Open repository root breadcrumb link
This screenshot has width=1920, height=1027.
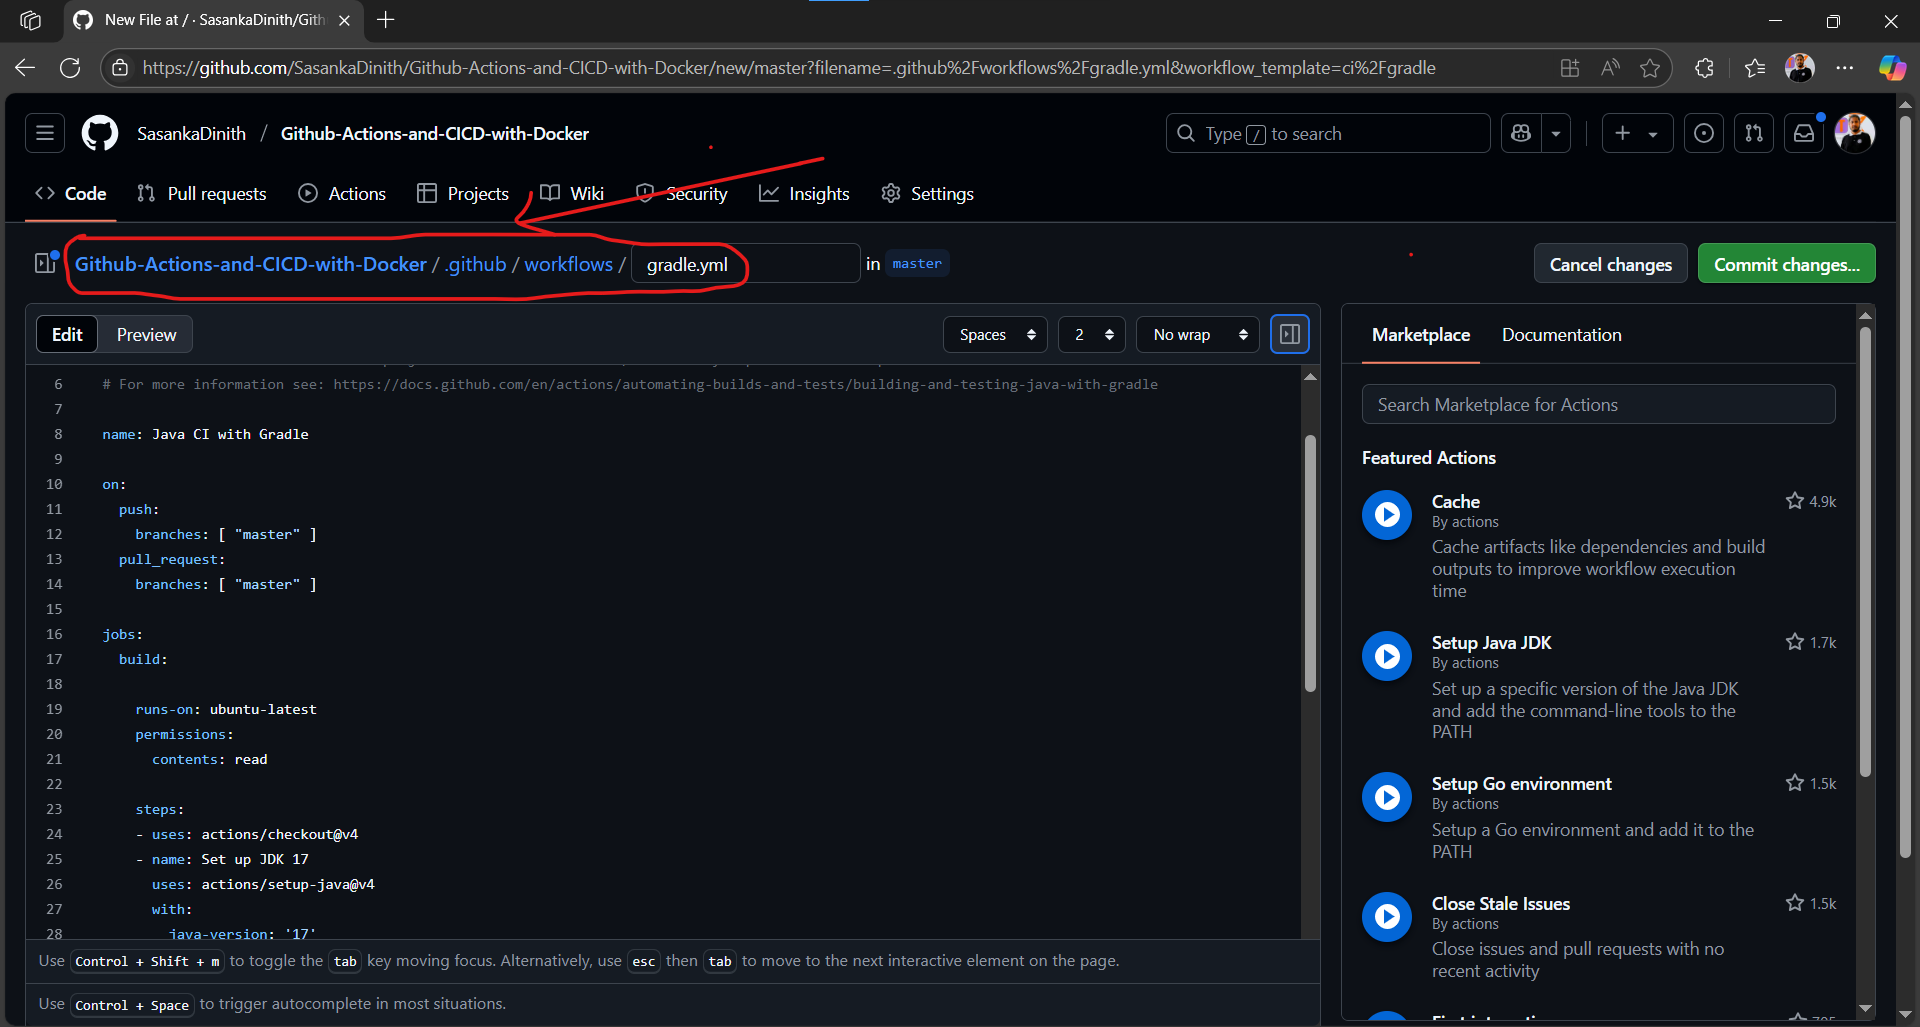tap(251, 264)
